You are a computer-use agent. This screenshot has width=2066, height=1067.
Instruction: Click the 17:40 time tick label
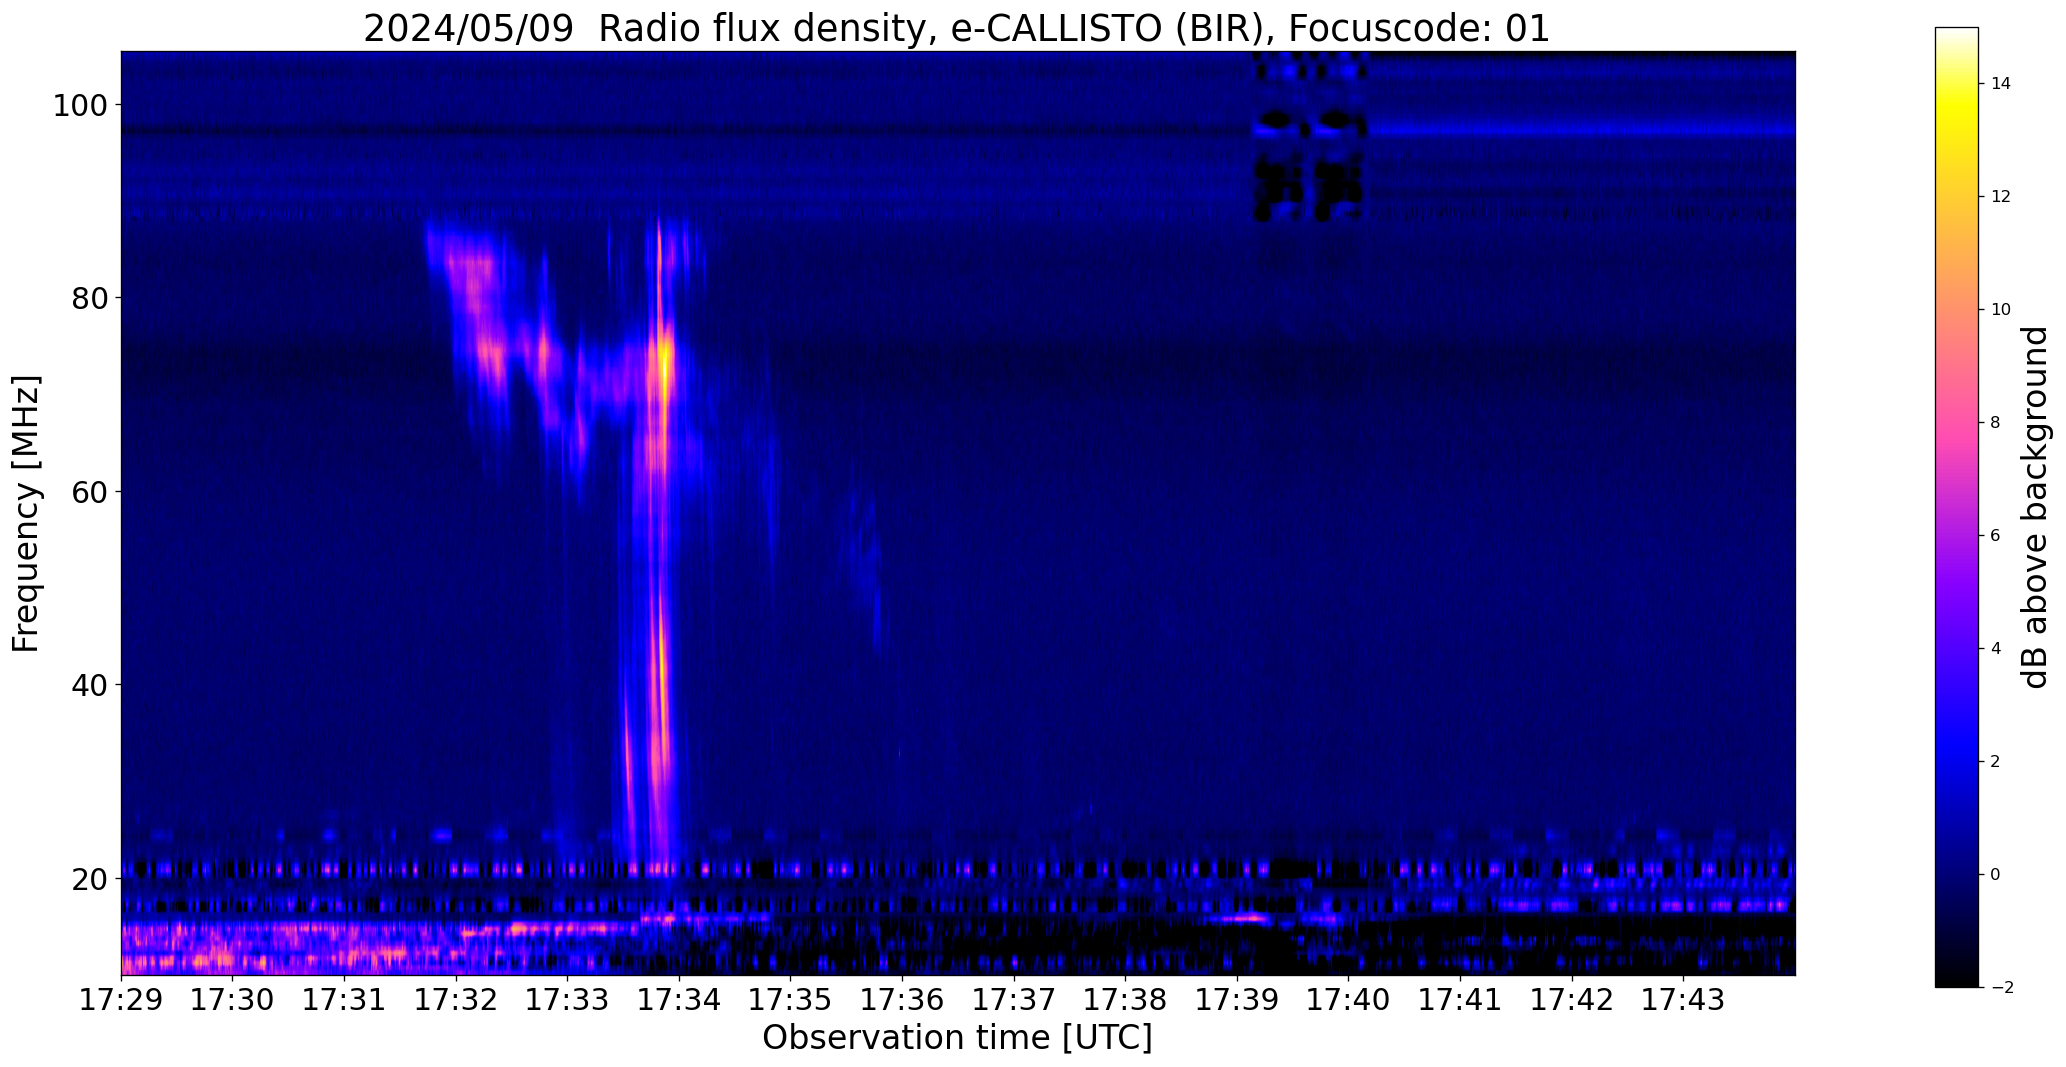pos(1349,999)
